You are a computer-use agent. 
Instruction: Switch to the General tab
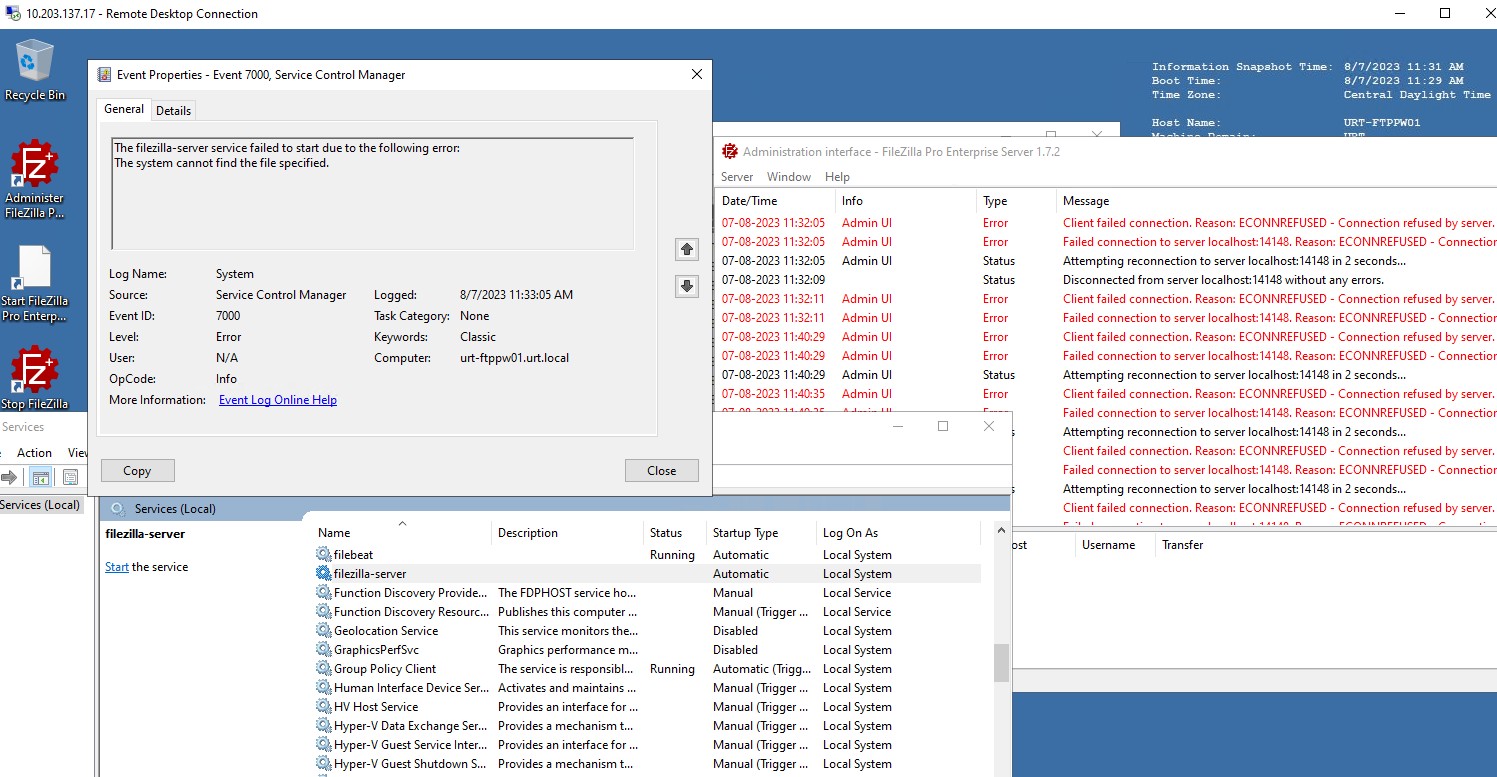(124, 109)
